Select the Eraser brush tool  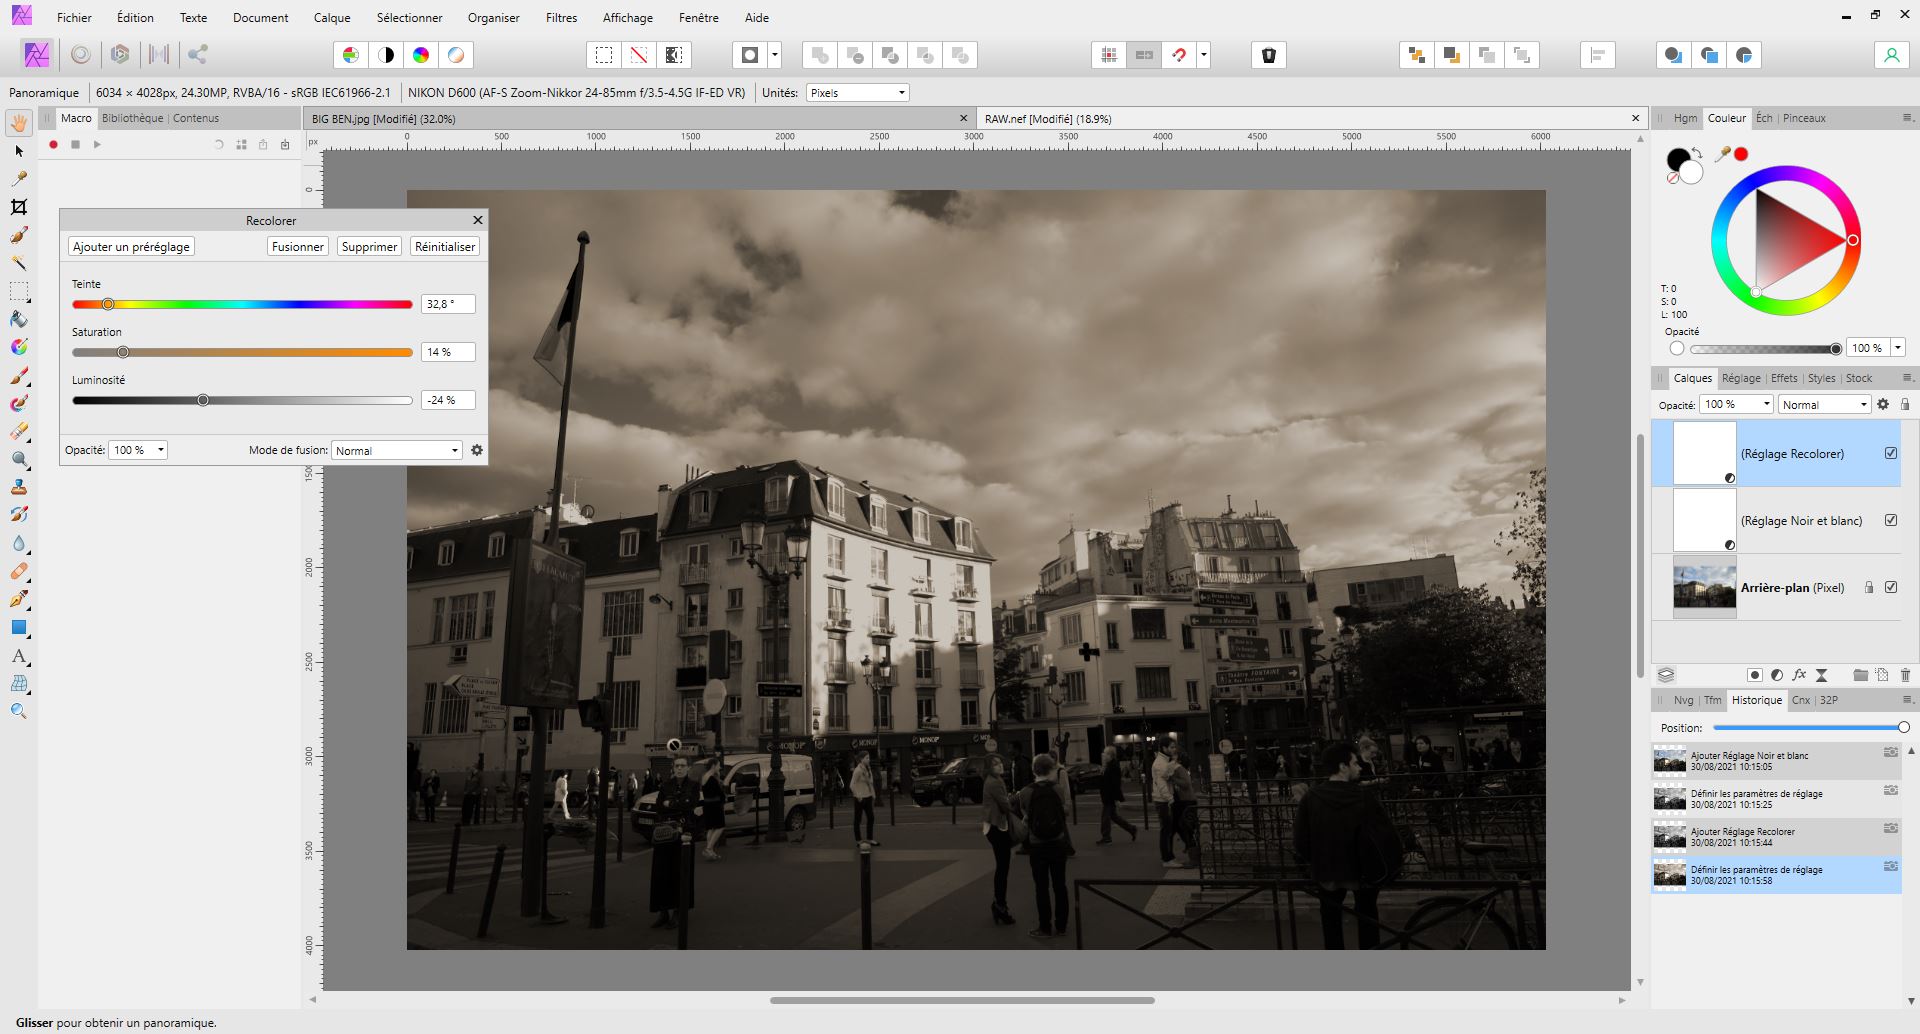19,432
